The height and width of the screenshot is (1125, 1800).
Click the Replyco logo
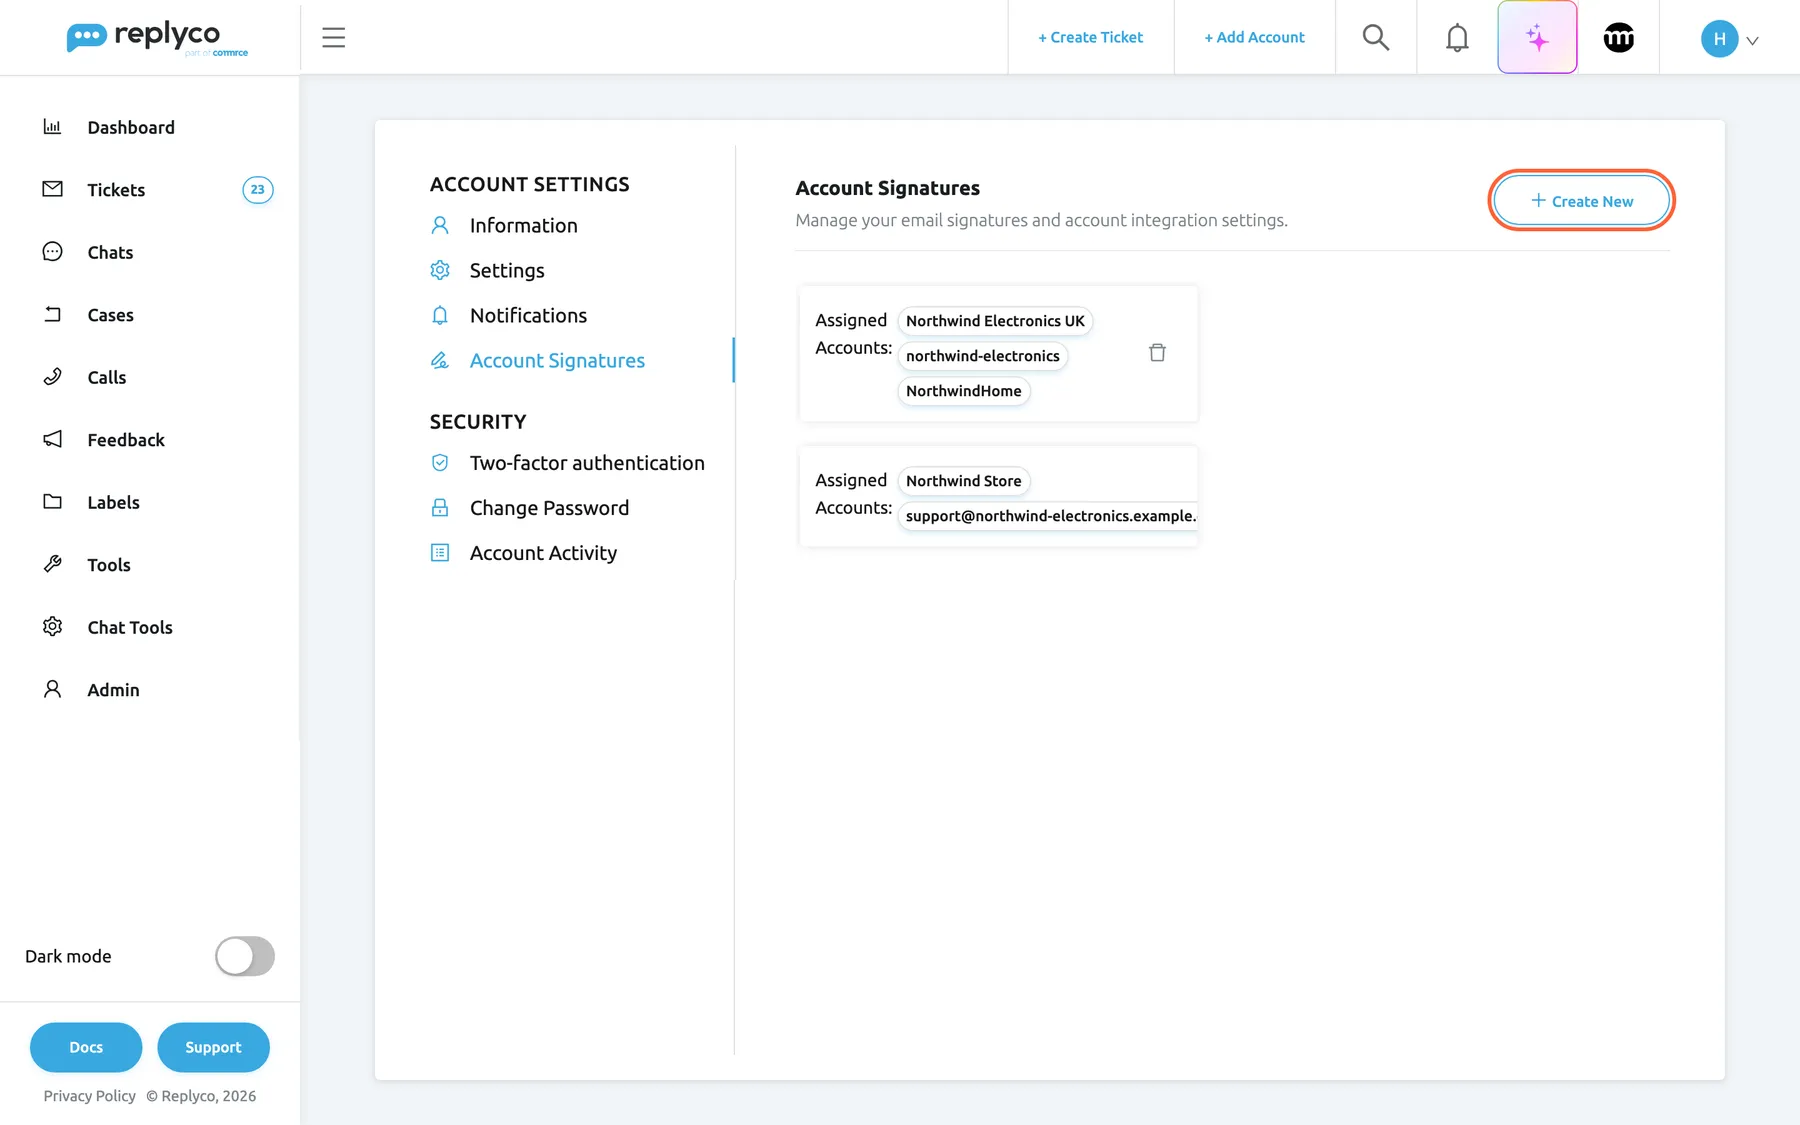click(x=157, y=38)
